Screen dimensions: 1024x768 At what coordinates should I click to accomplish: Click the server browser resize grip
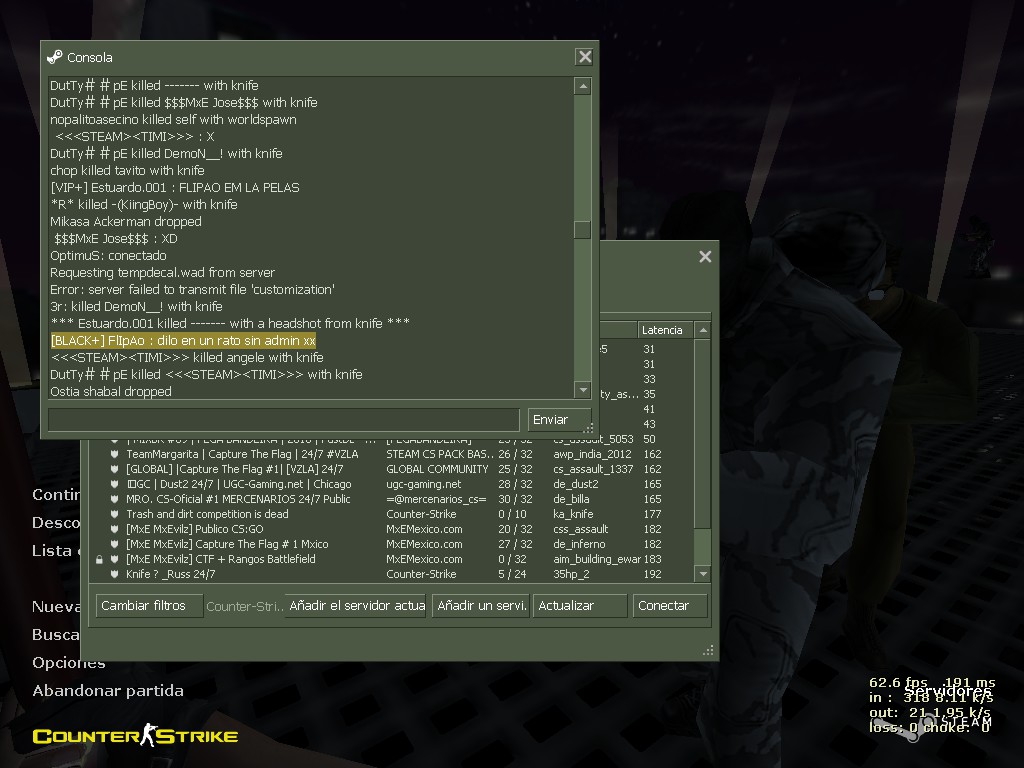pos(708,650)
